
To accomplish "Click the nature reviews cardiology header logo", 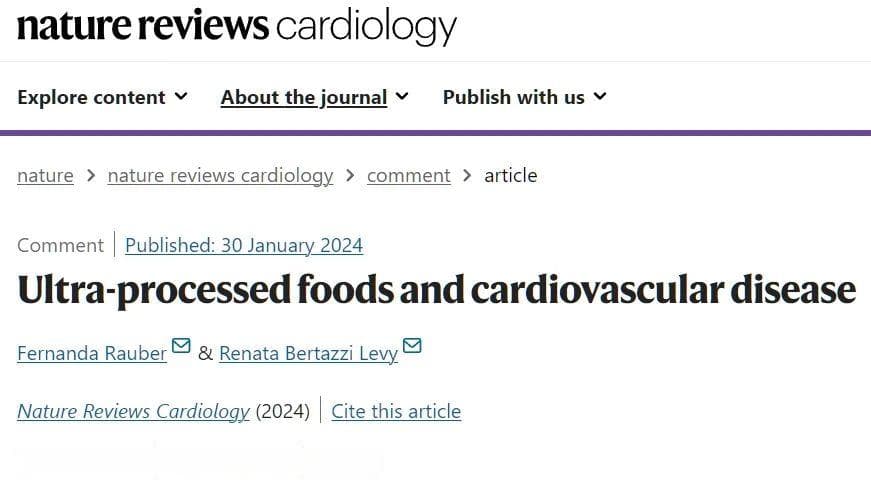I will [x=237, y=27].
